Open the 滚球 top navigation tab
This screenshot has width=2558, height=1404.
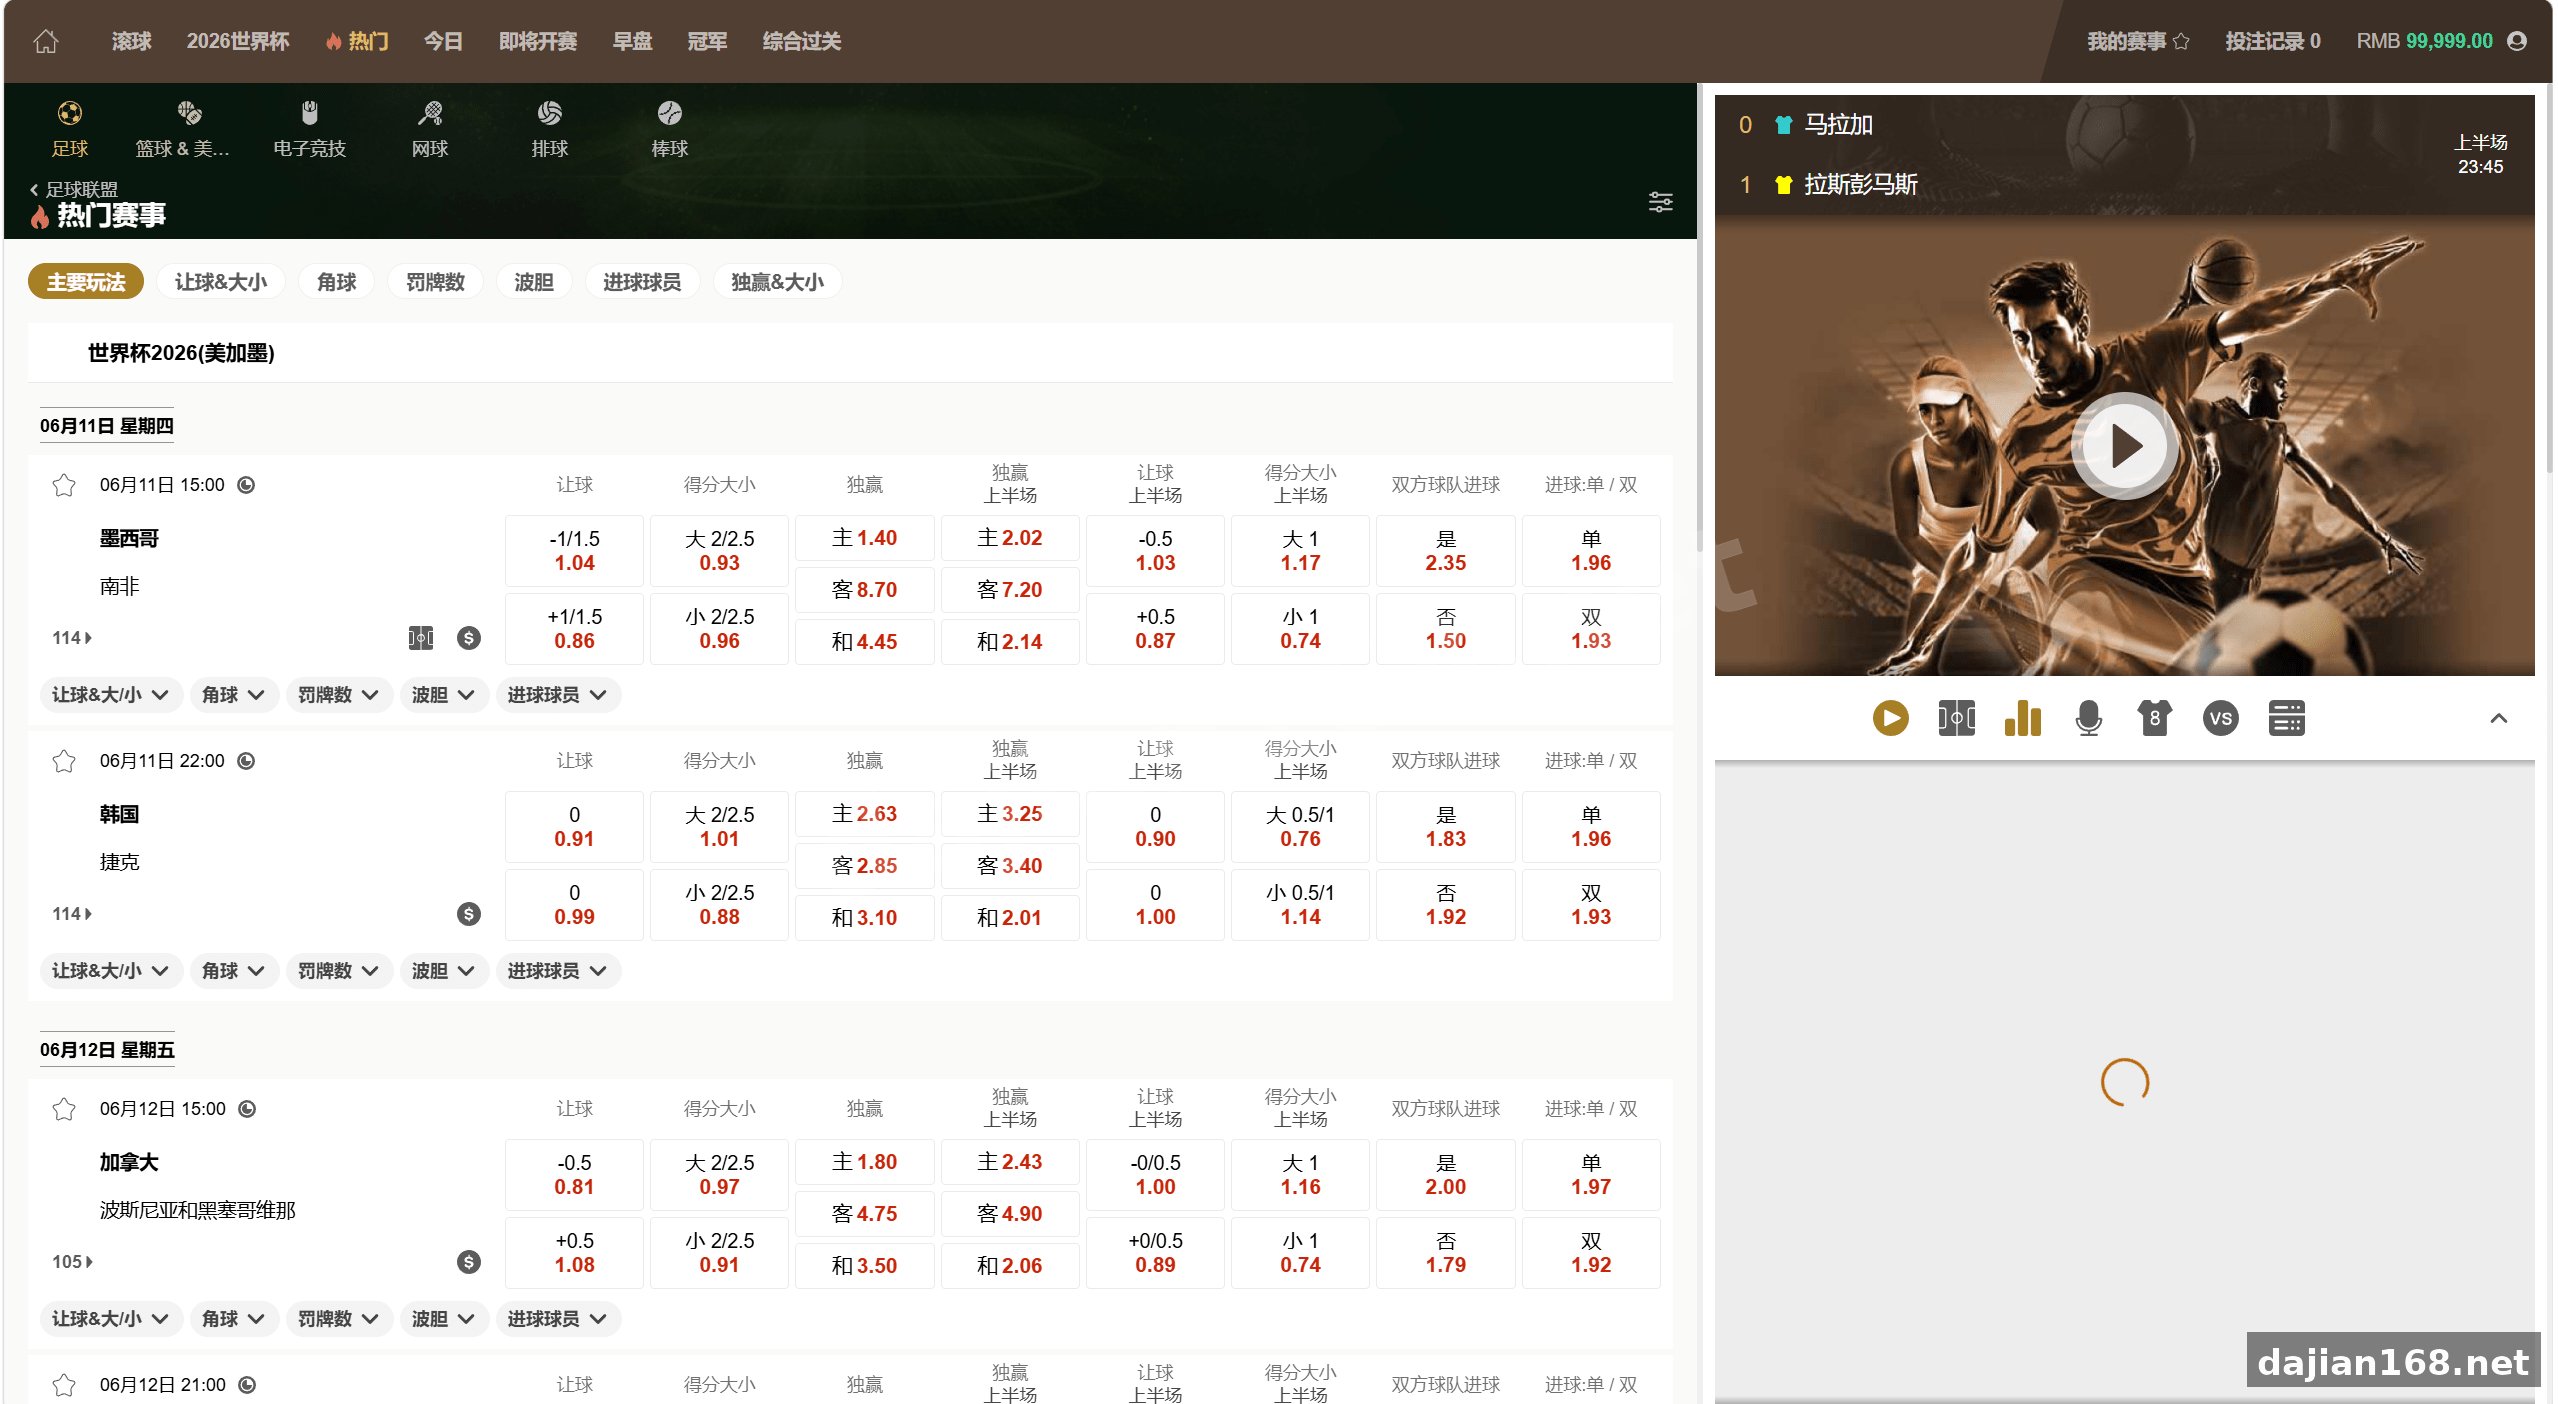(x=131, y=41)
